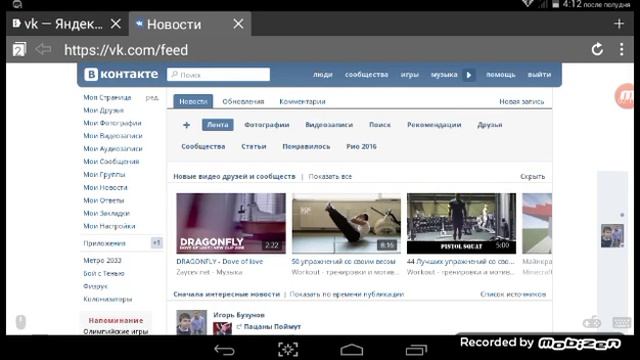Close the 'vk — Яндекс' tab
This screenshot has height=360, width=640.
116,24
